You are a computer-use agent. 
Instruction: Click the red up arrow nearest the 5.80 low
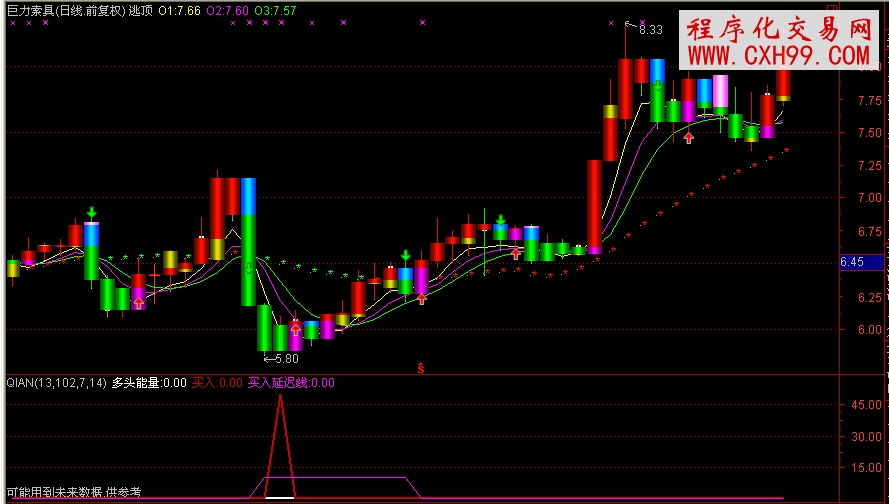click(x=296, y=327)
